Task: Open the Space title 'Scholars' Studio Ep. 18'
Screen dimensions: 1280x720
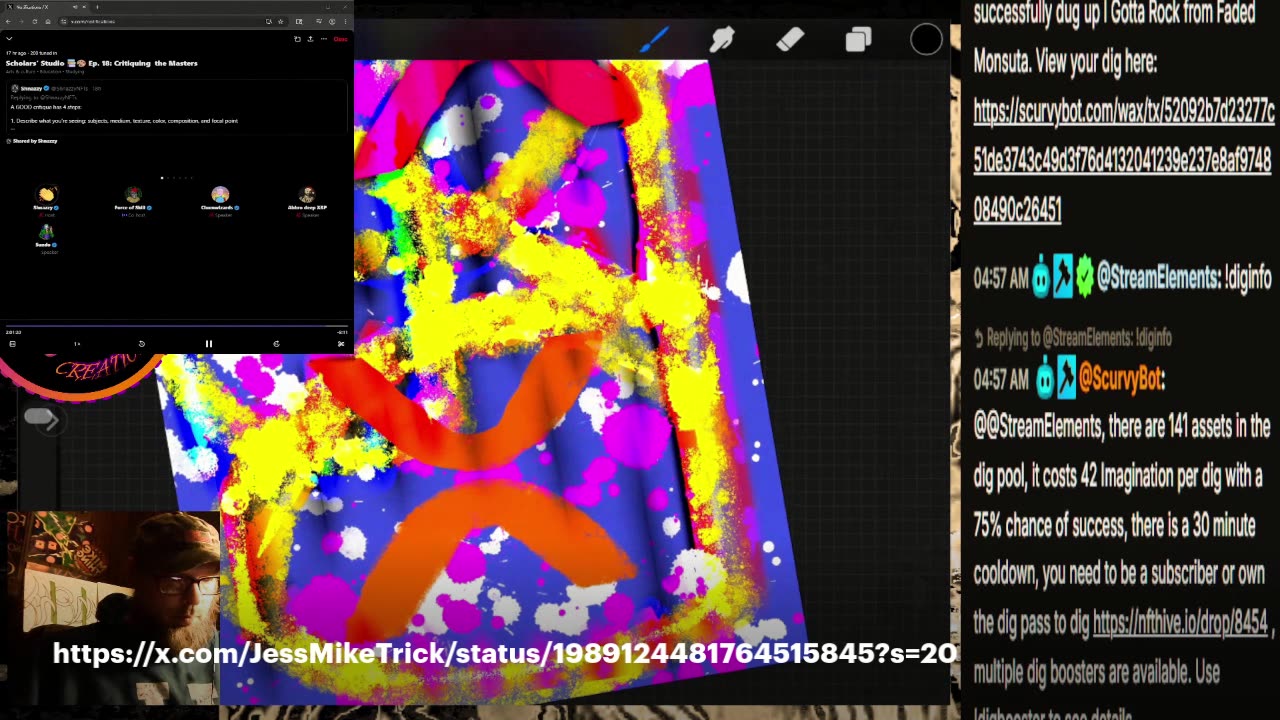Action: coord(102,63)
